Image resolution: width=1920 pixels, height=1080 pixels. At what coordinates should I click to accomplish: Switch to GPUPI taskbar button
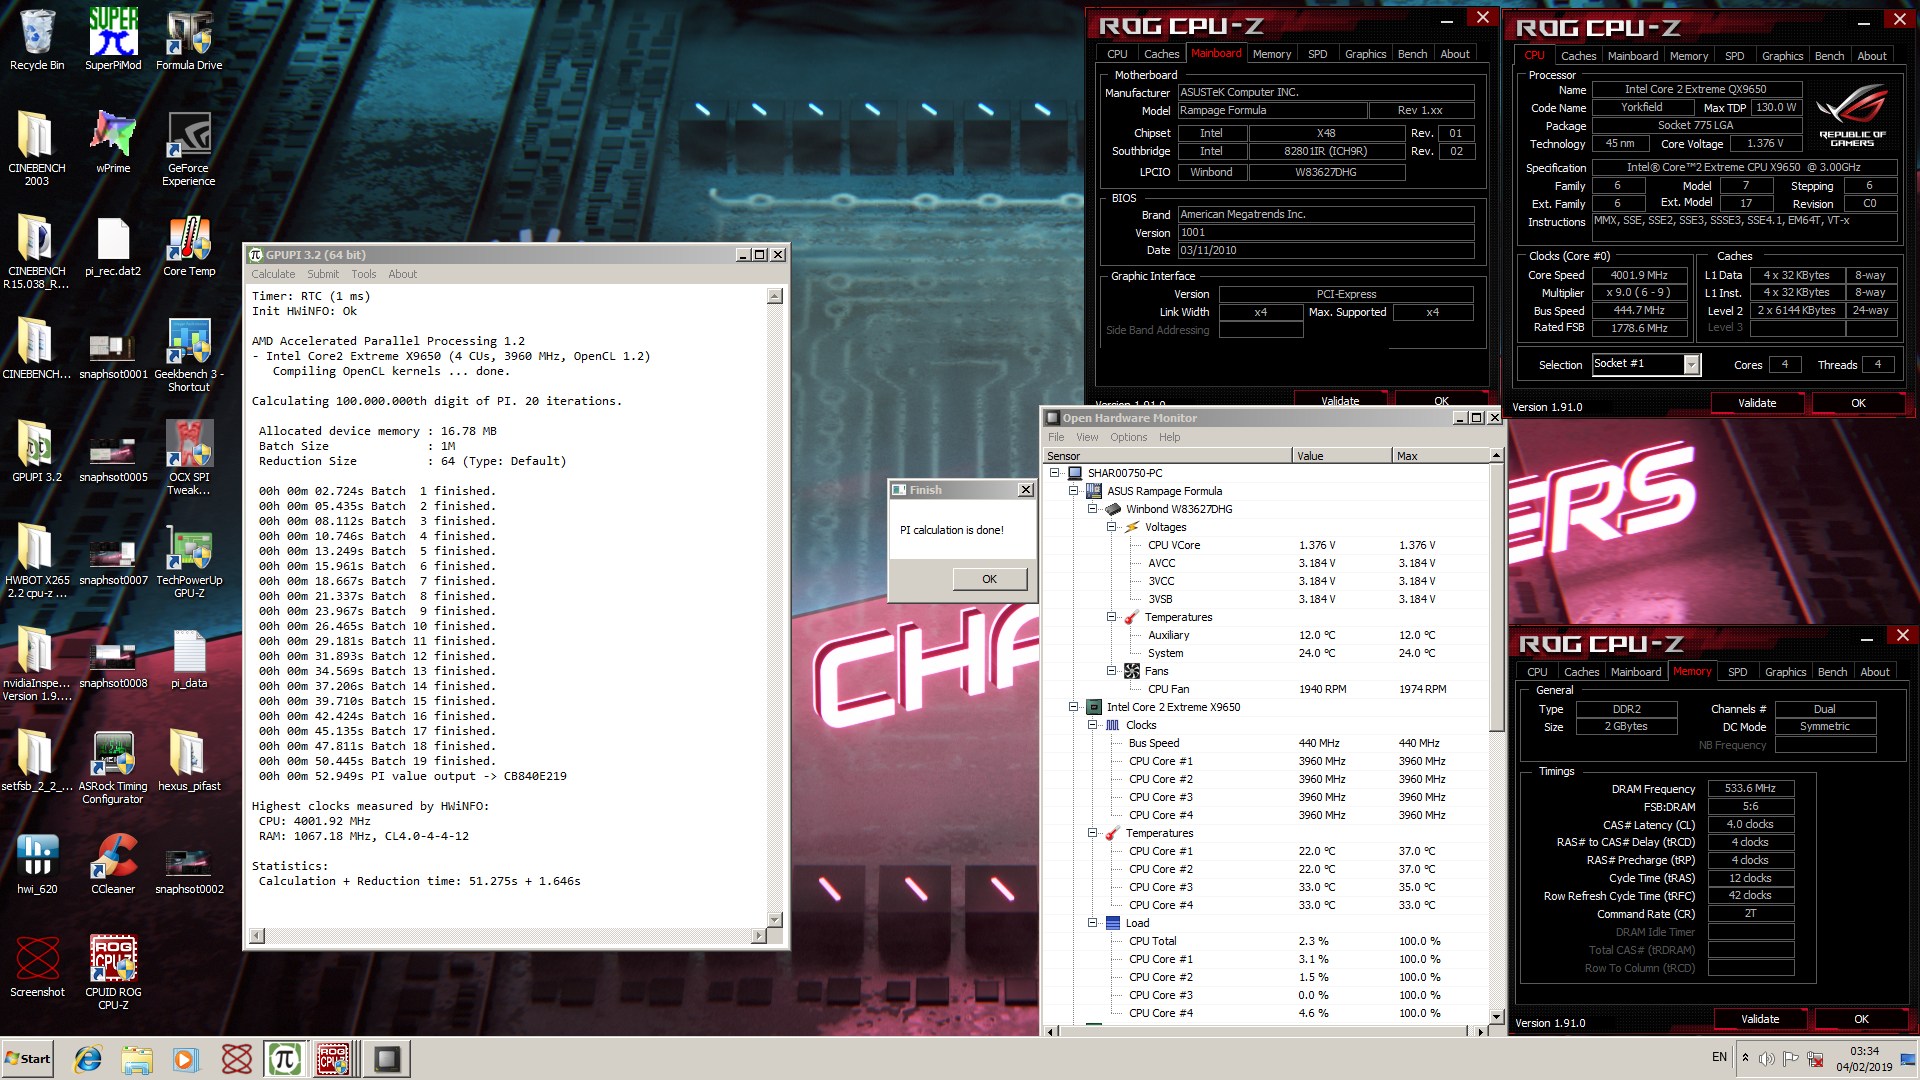(x=284, y=1059)
